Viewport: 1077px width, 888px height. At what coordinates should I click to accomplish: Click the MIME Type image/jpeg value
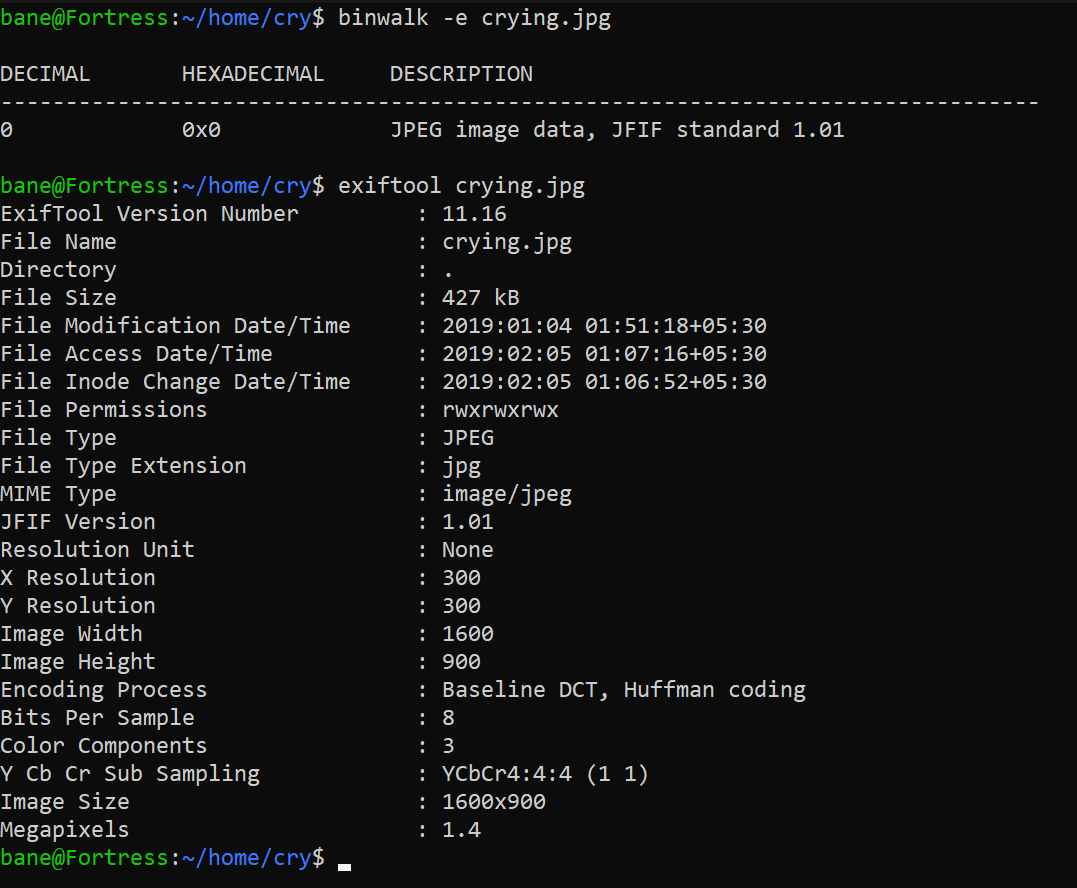coord(506,493)
